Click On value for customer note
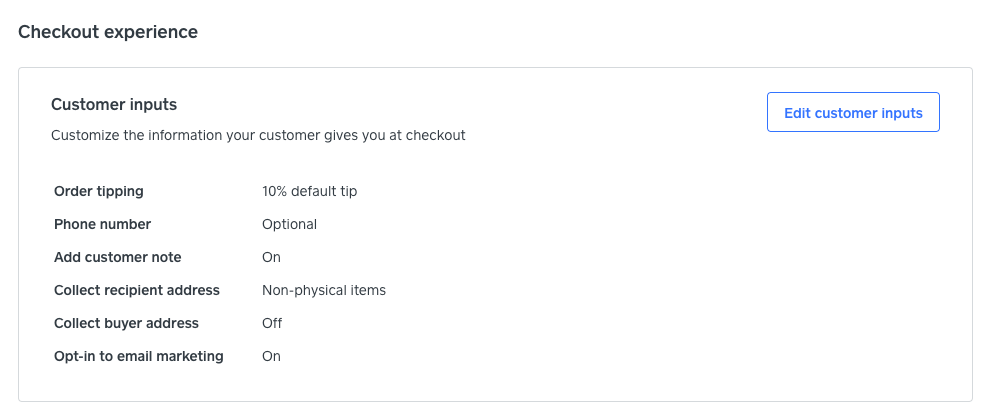This screenshot has width=999, height=420. [x=271, y=257]
